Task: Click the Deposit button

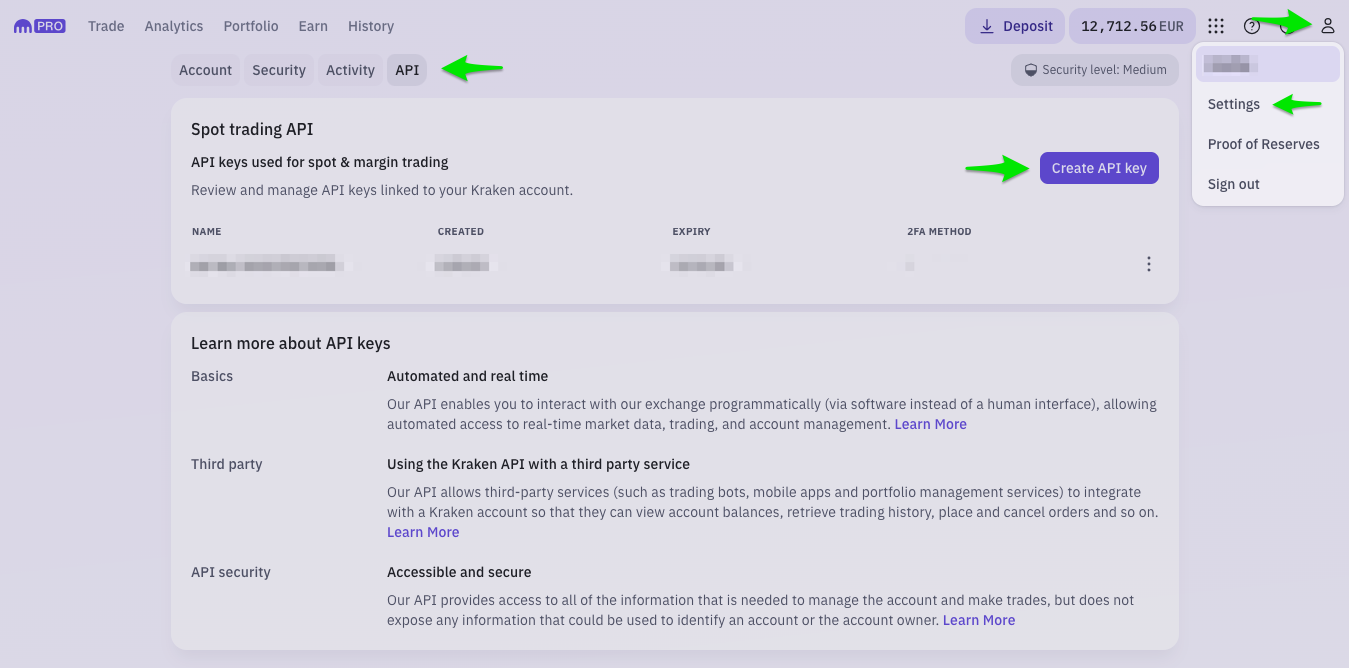Action: [x=1015, y=26]
